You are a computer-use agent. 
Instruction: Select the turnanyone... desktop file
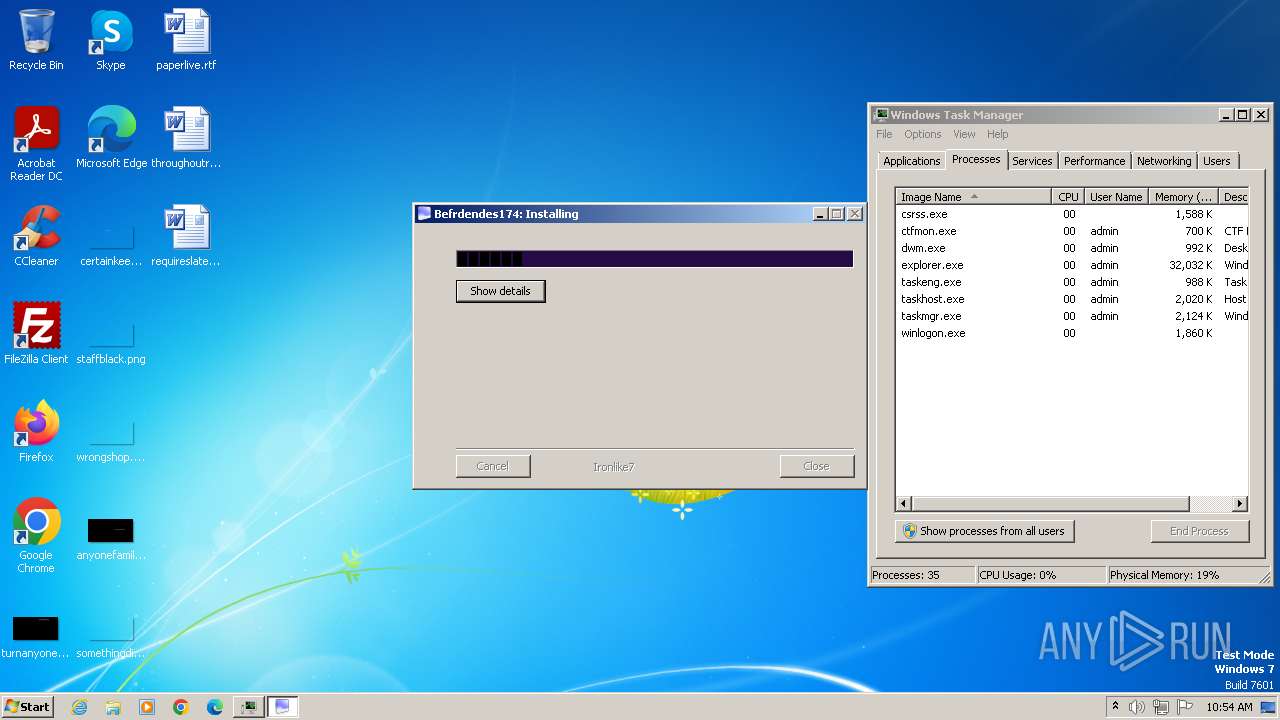tap(36, 634)
